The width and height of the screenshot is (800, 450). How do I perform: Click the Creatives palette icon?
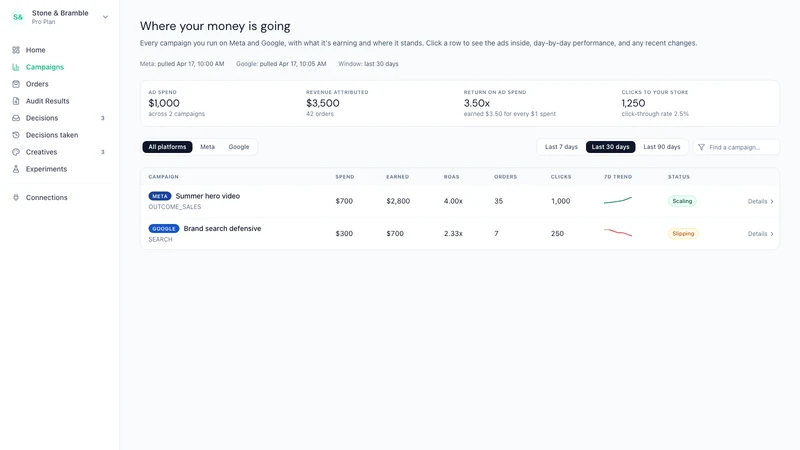(x=16, y=152)
